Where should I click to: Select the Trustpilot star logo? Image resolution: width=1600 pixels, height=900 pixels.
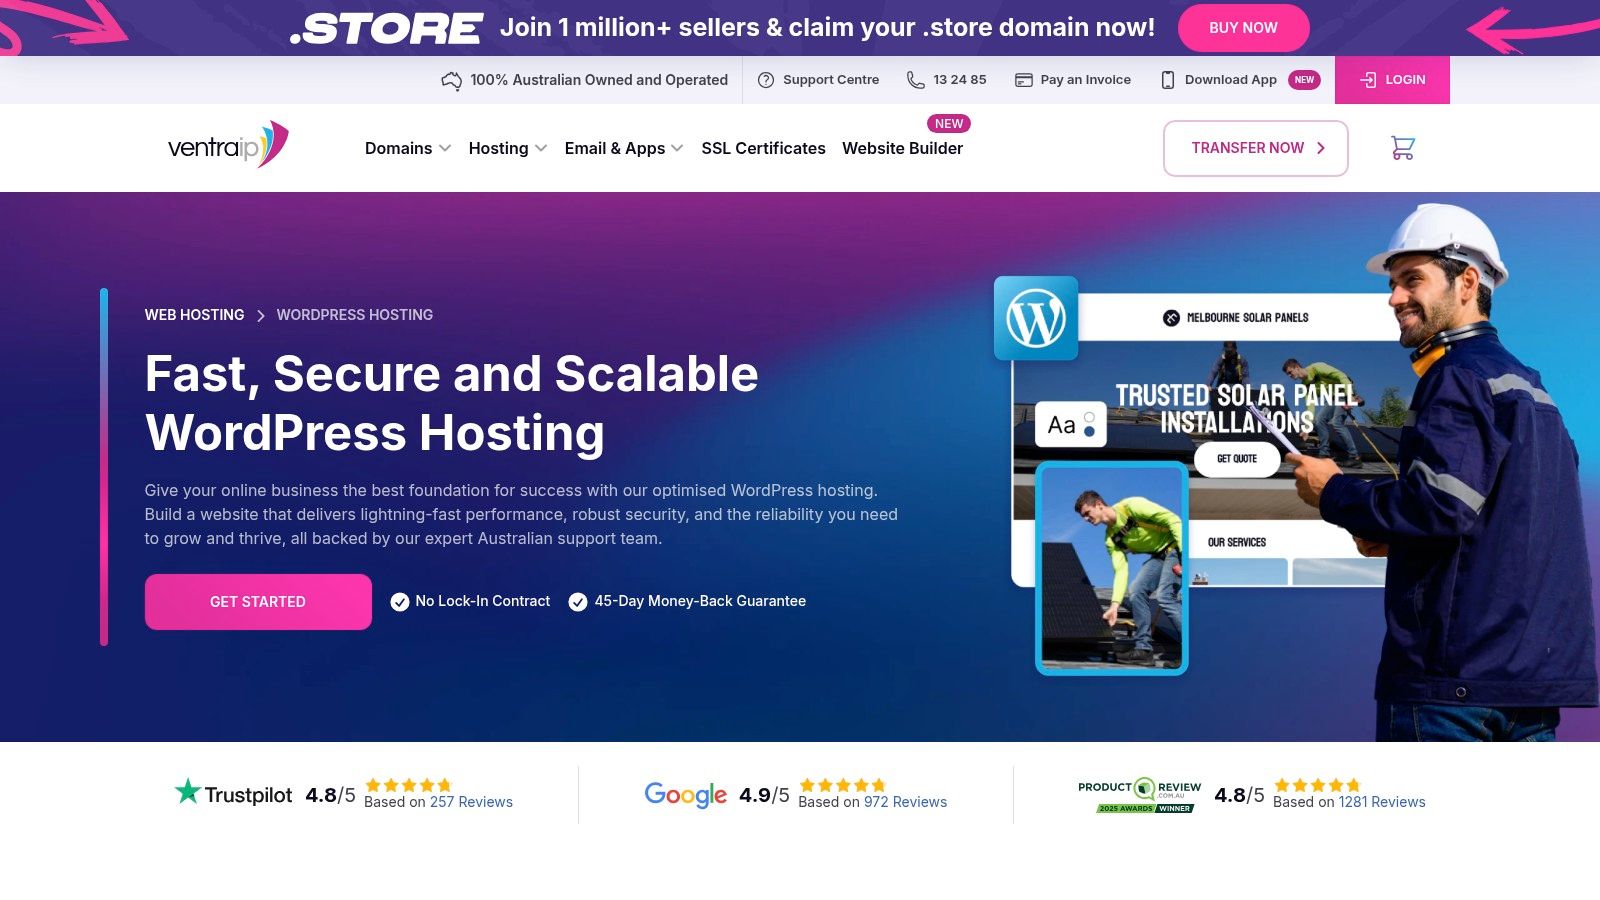(186, 791)
